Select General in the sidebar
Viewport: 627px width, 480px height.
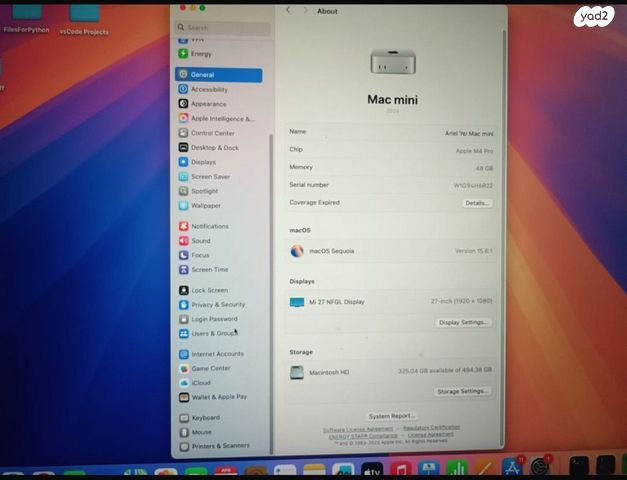219,75
